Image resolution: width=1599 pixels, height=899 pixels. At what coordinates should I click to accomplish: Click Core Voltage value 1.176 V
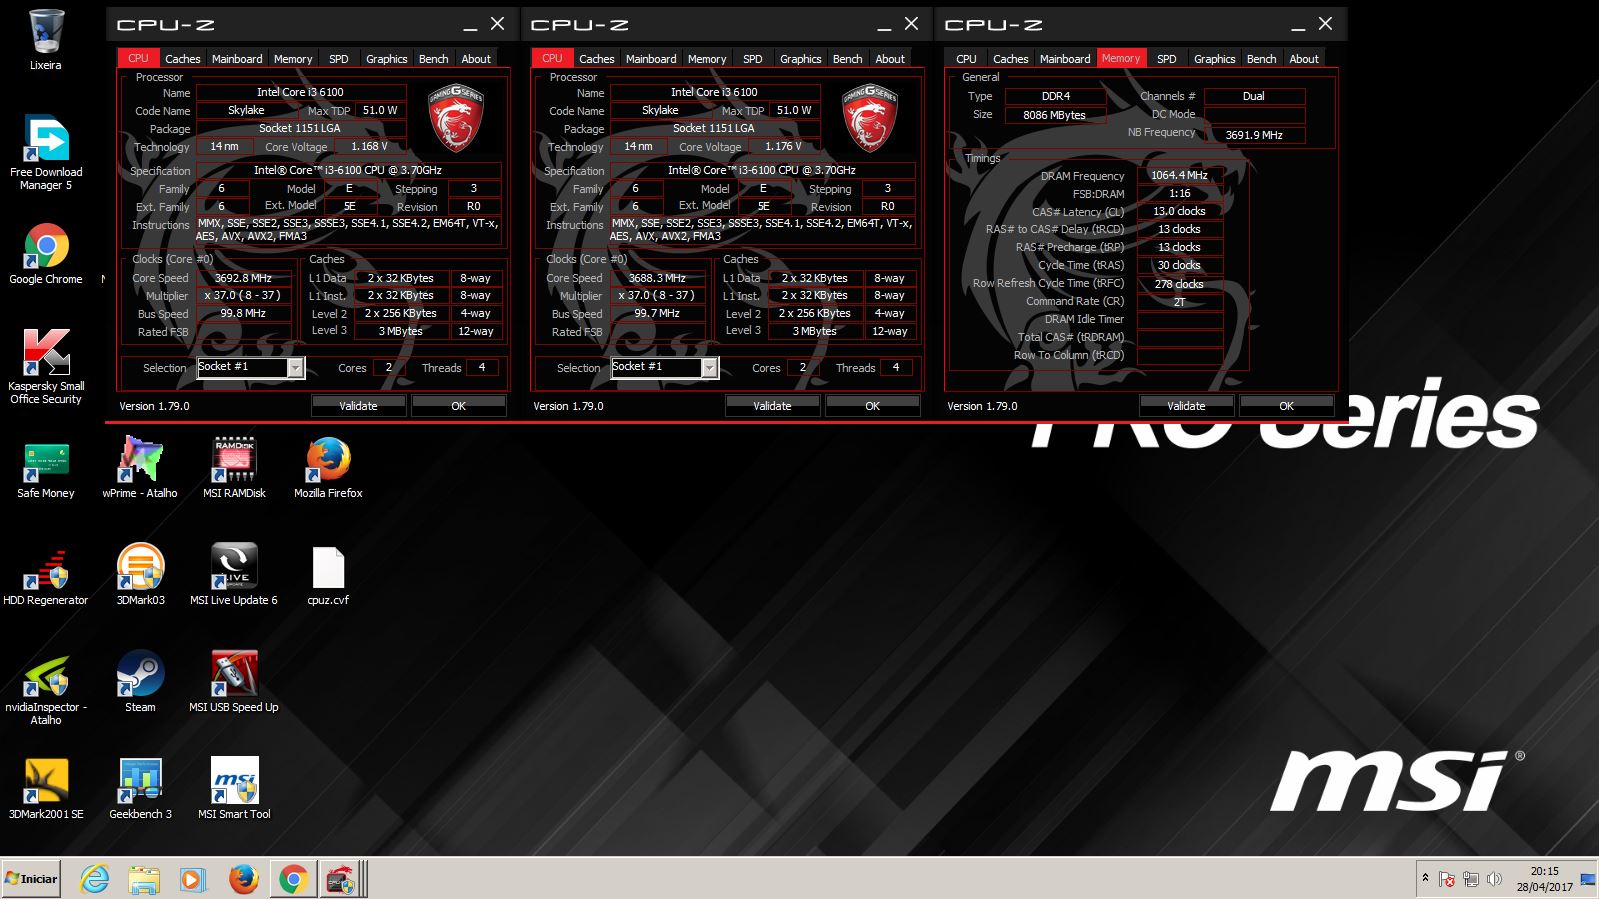click(x=783, y=146)
